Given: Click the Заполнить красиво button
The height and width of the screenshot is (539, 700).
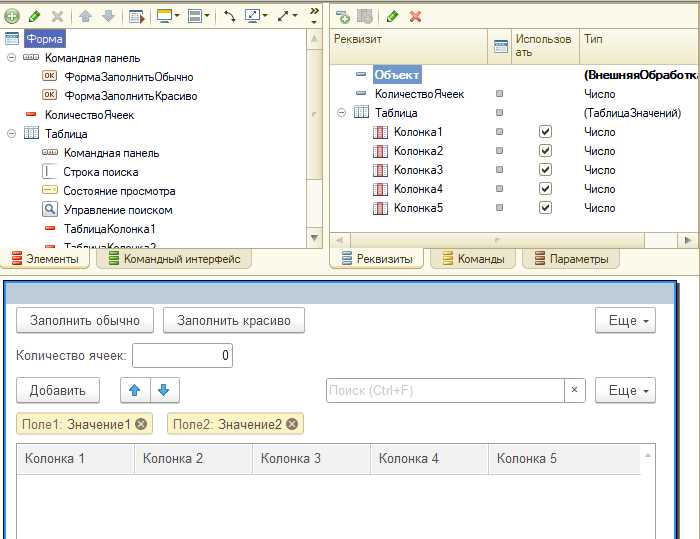Looking at the screenshot, I should pos(234,320).
